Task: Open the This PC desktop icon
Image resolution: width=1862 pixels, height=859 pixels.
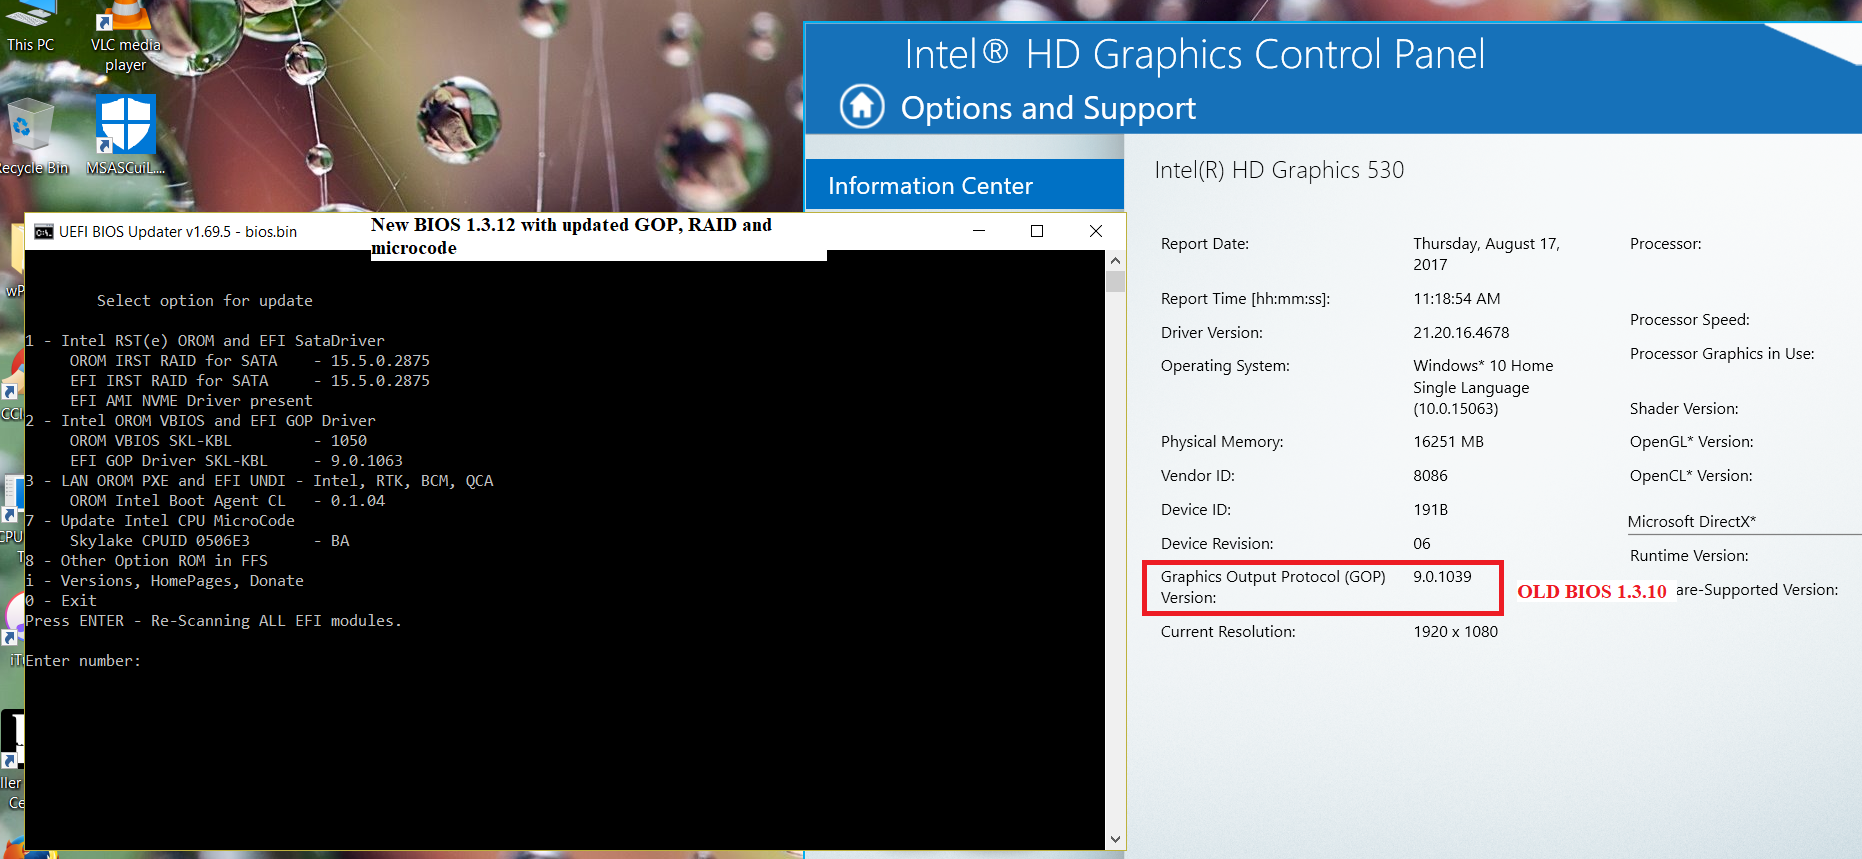Action: click(x=31, y=27)
